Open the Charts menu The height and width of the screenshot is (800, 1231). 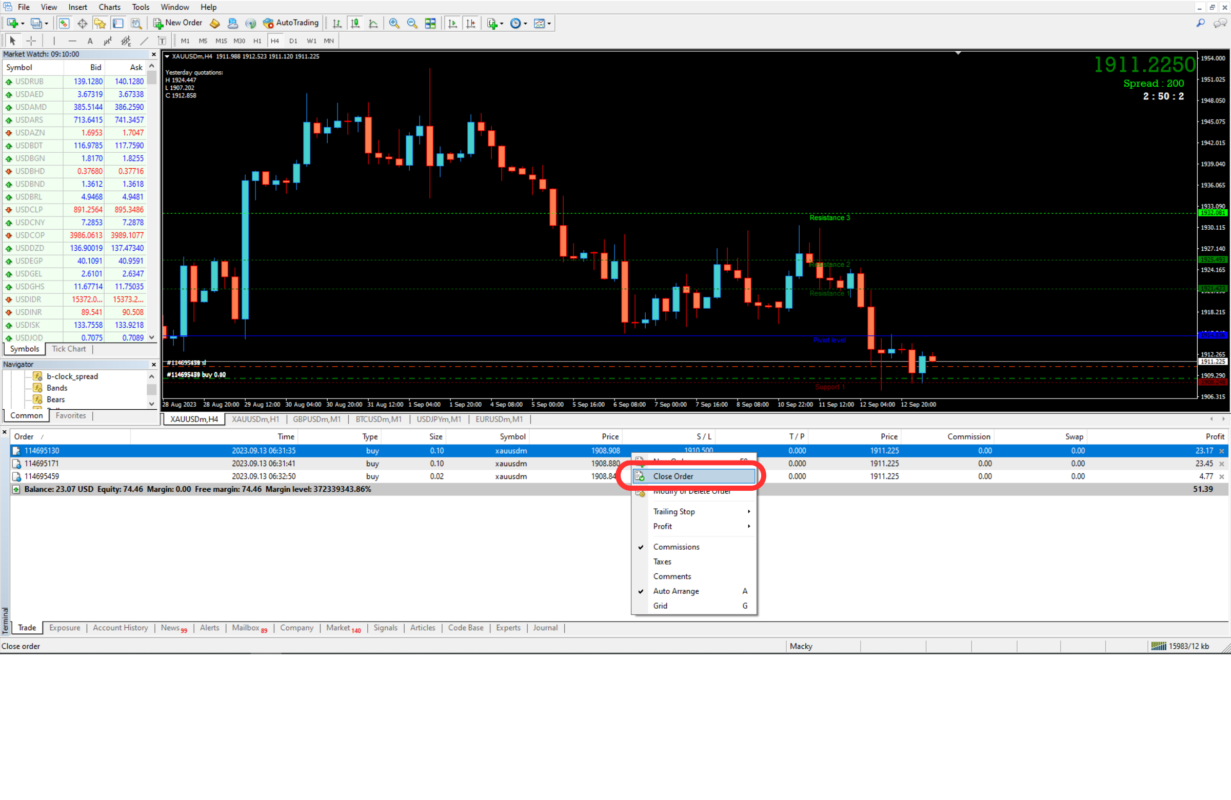[x=110, y=7]
